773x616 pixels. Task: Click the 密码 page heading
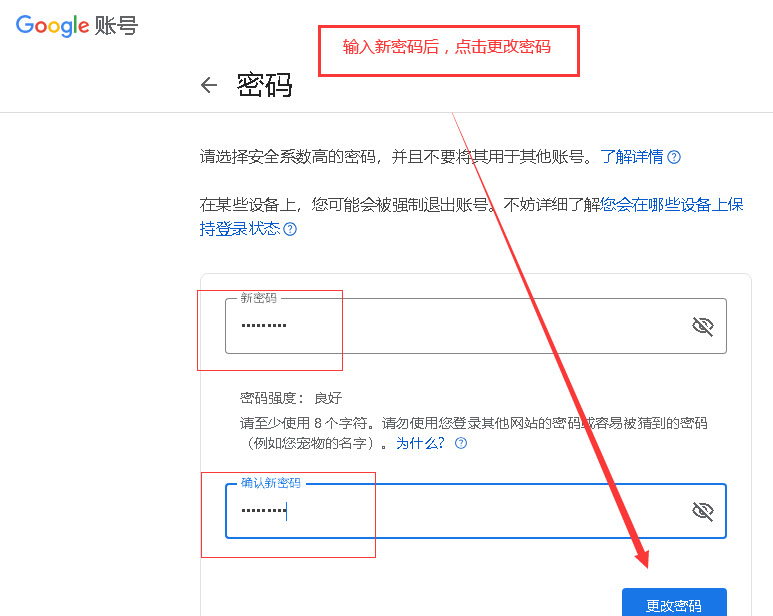coord(265,85)
